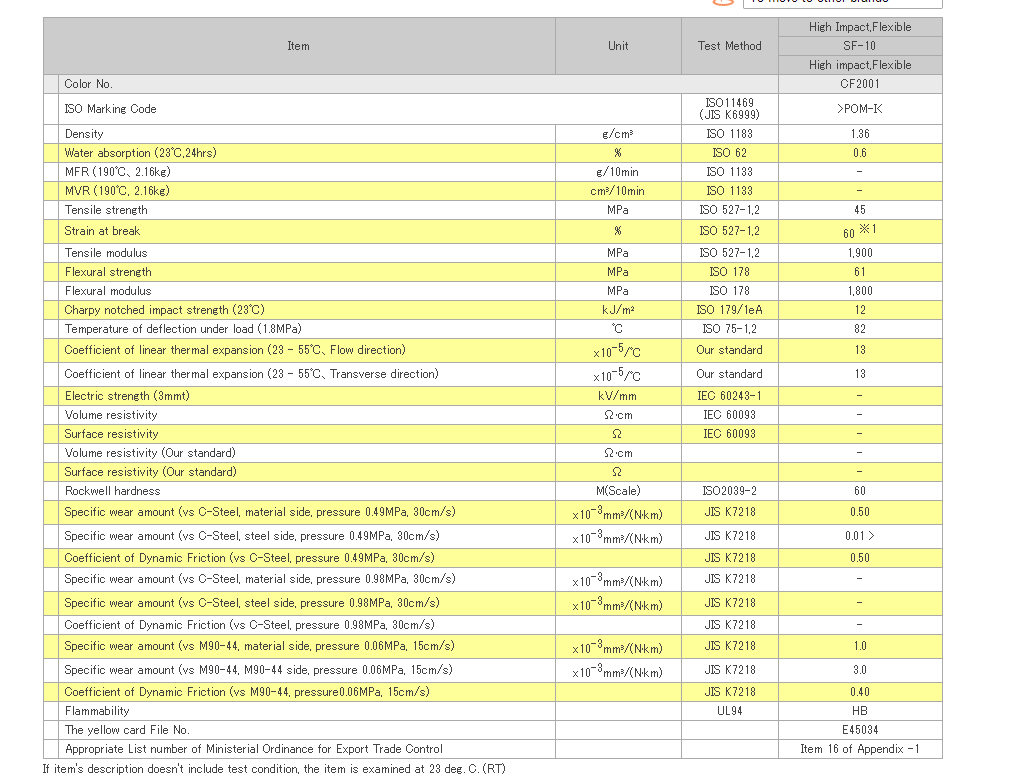Screen dimensions: 1010x784
Task: Select the "CF2001" color number value
Action: tap(860, 84)
